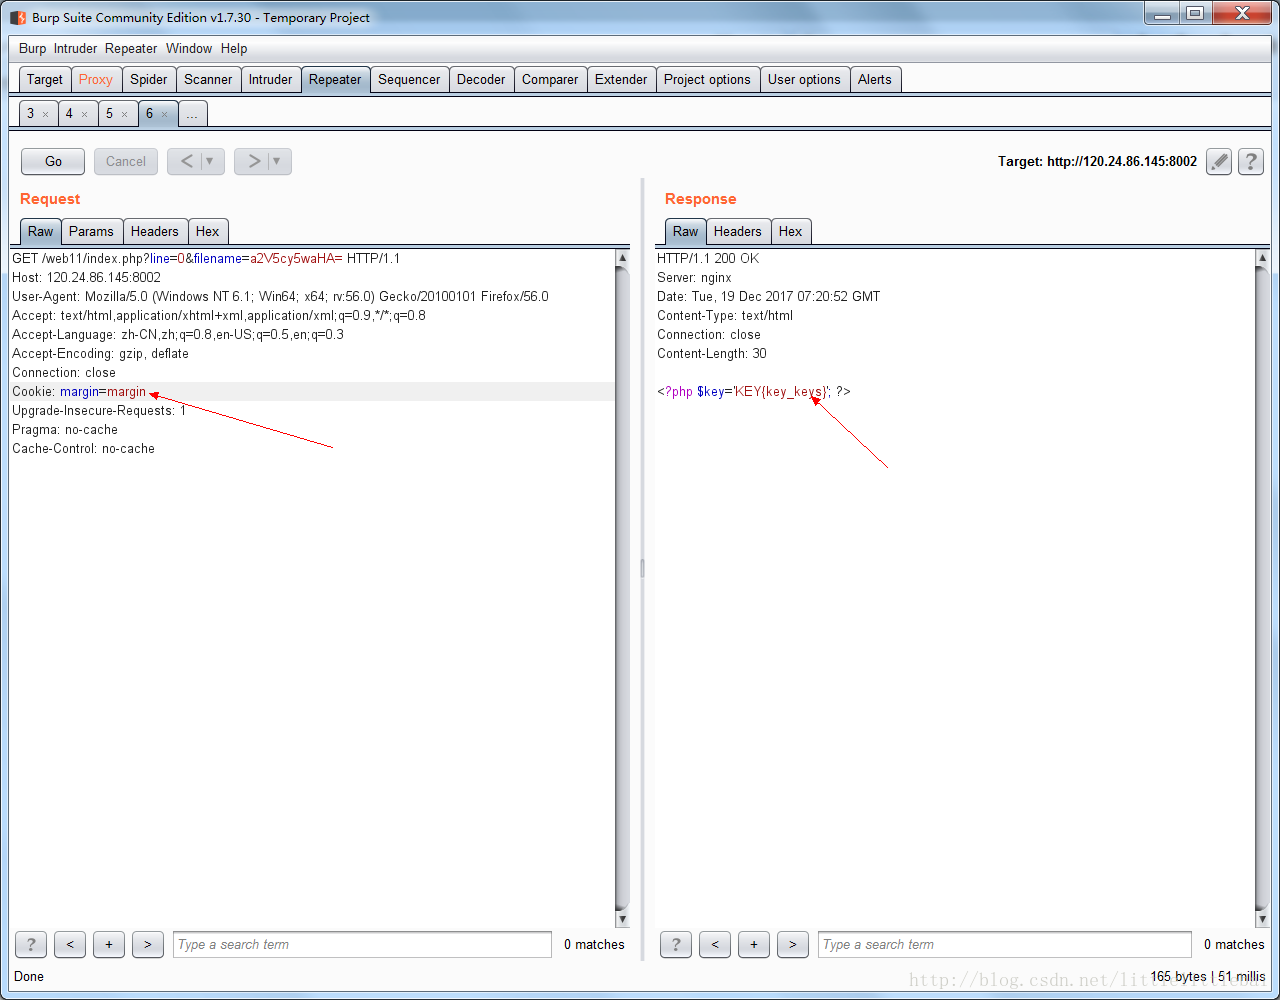Close Repeater tab 5
This screenshot has height=1000, width=1280.
[x=124, y=114]
